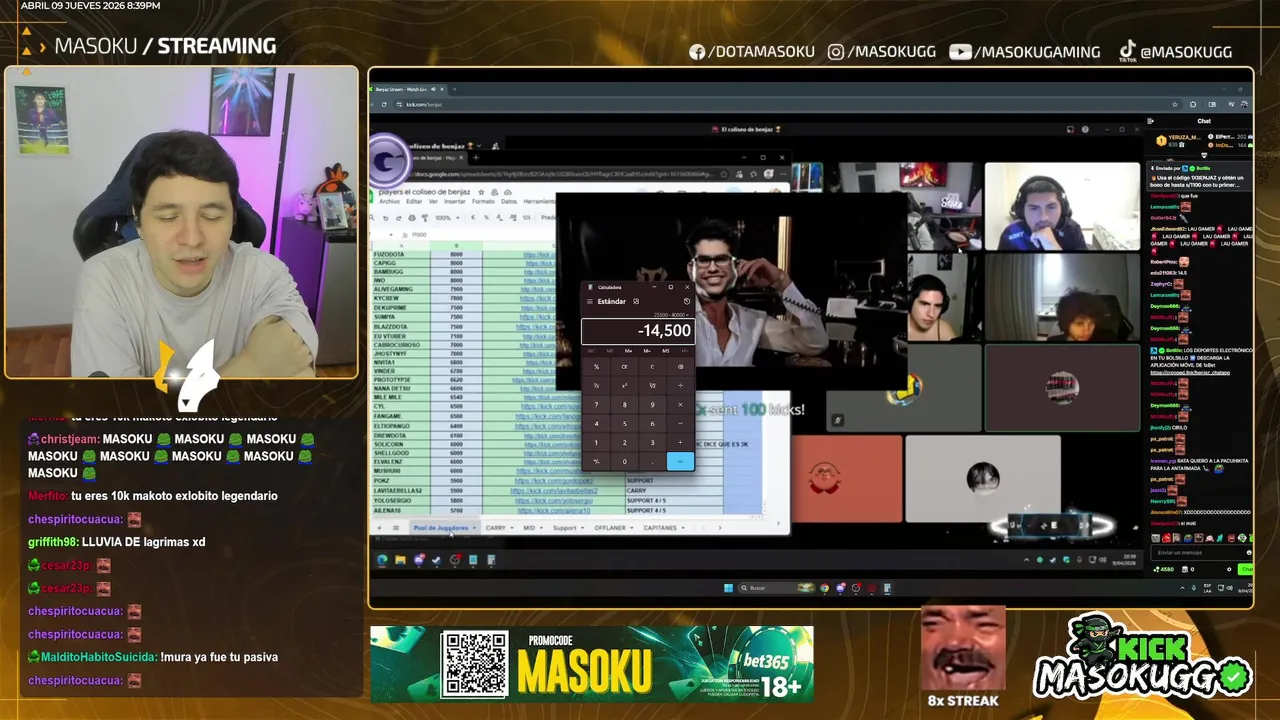1280x720 pixels.
Task: Open Facebook /DOTAMASOKU icon in overlay
Action: click(697, 52)
